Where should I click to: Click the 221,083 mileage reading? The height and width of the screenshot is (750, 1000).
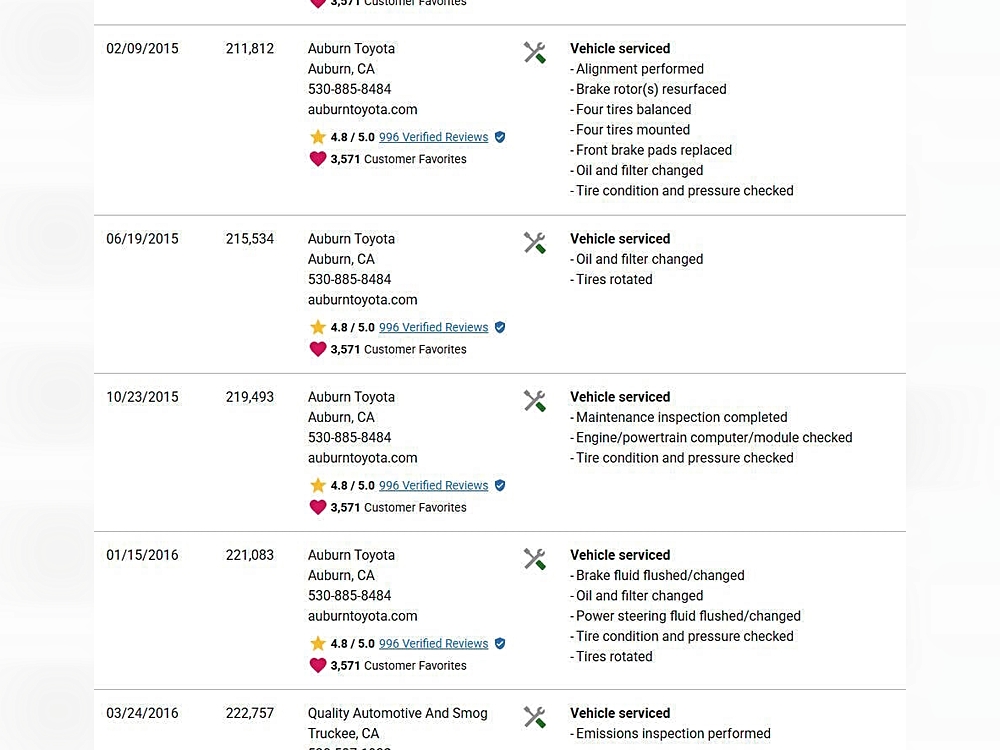[249, 555]
